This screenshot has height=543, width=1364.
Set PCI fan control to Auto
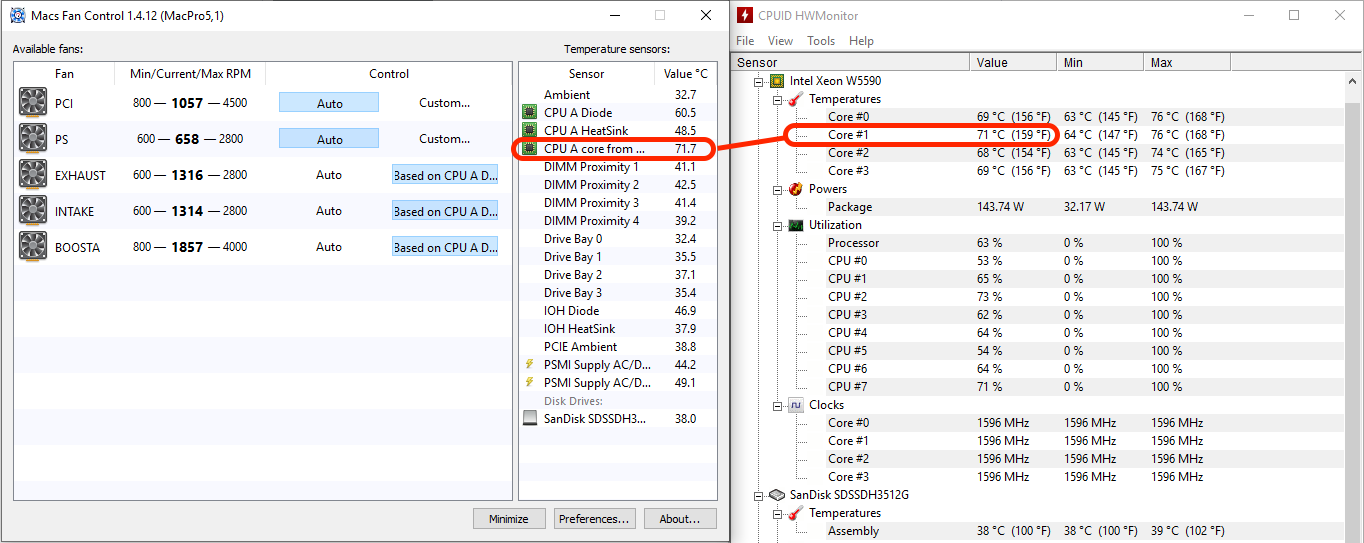[329, 103]
